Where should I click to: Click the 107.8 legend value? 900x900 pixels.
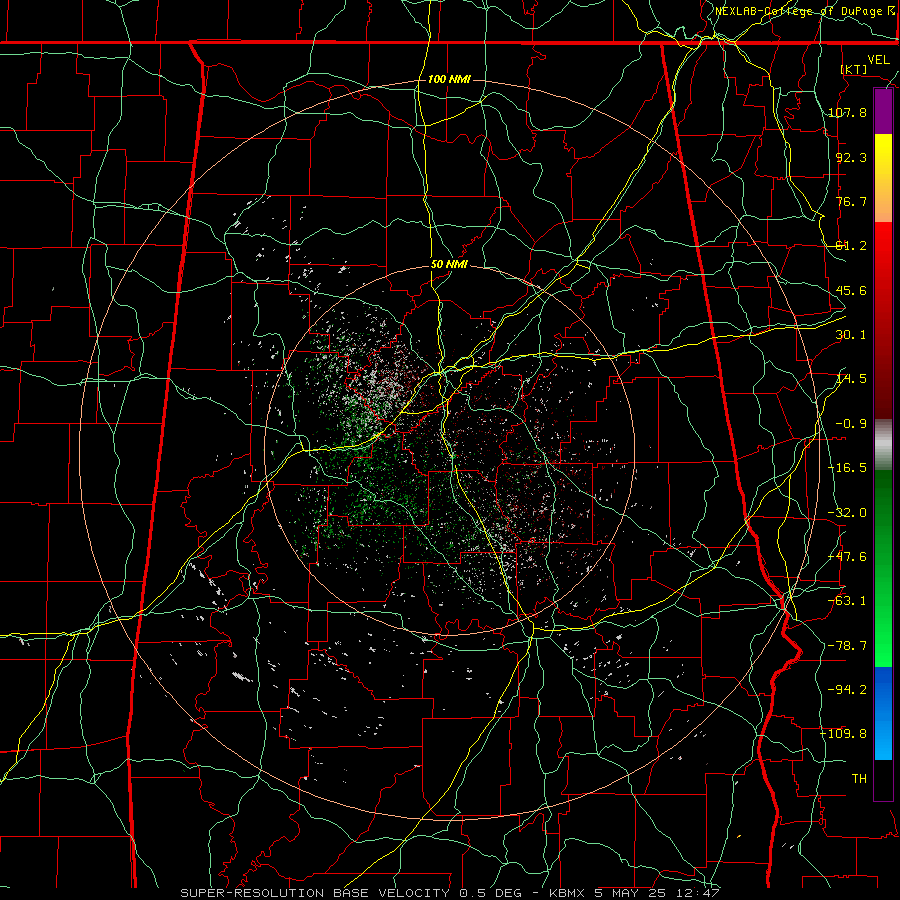847,112
